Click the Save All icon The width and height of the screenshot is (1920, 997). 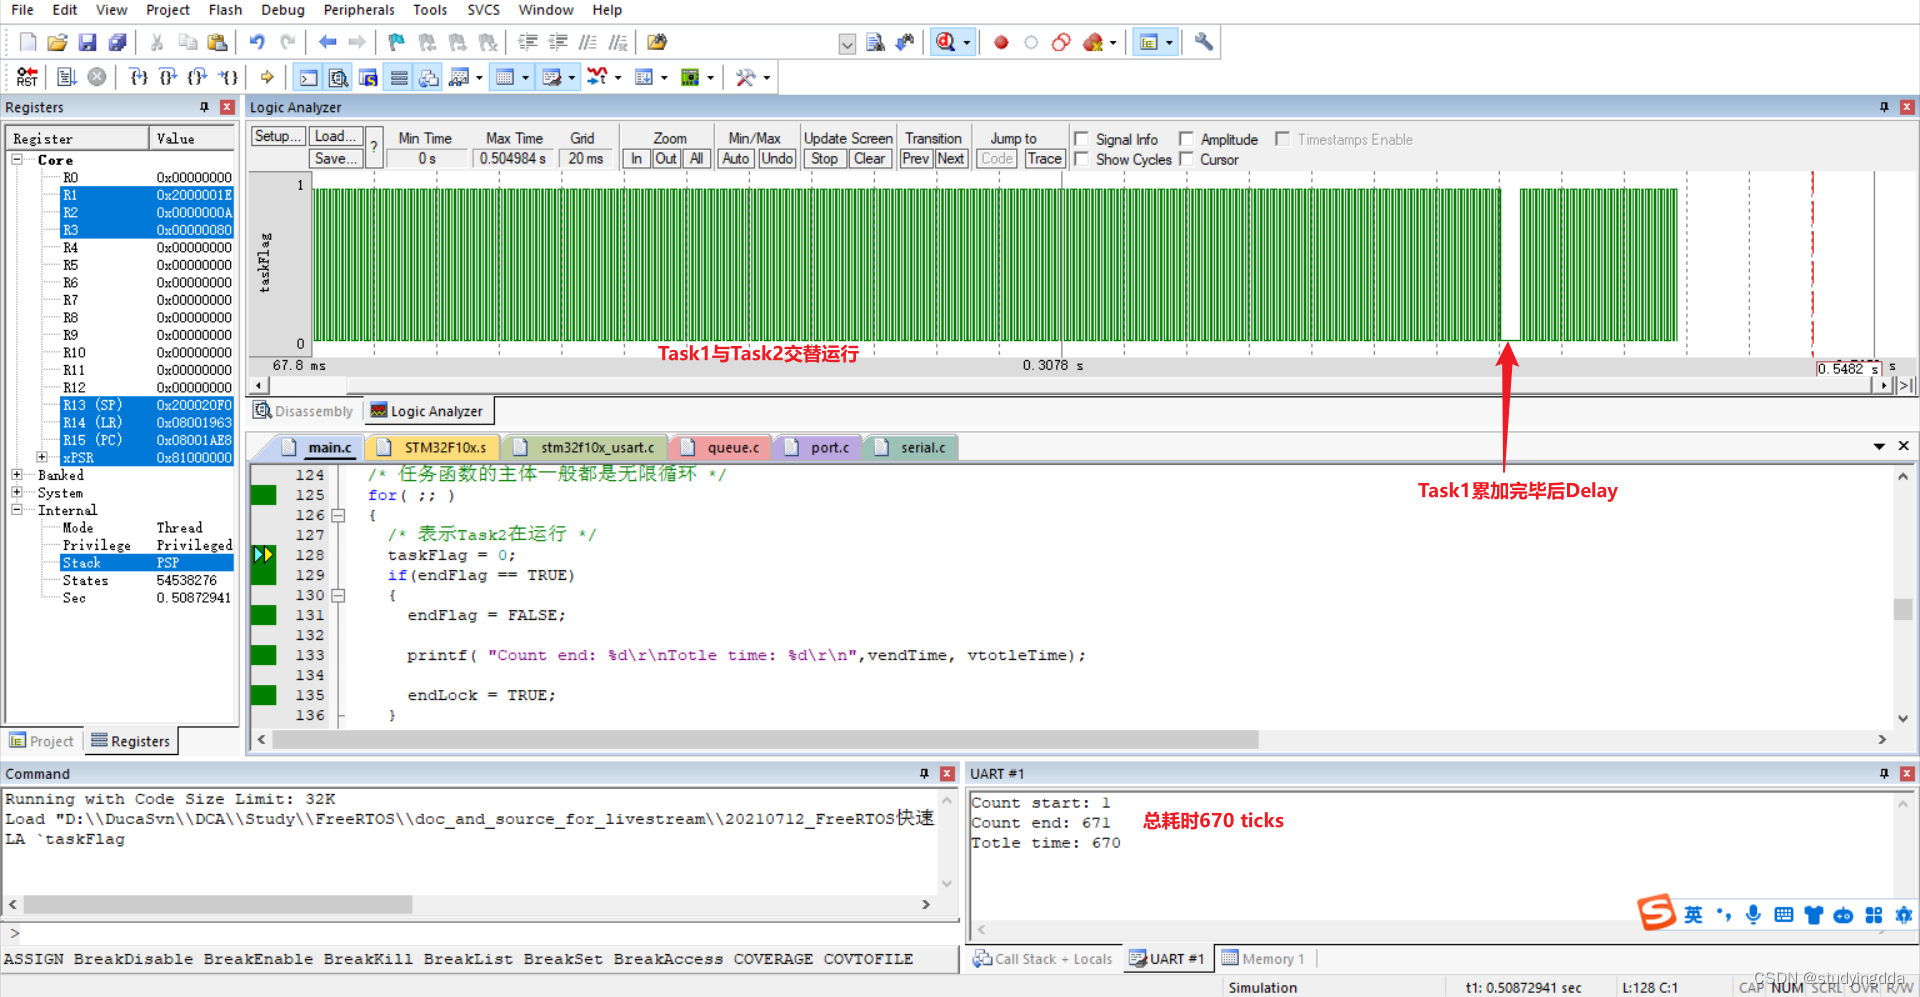tap(117, 42)
